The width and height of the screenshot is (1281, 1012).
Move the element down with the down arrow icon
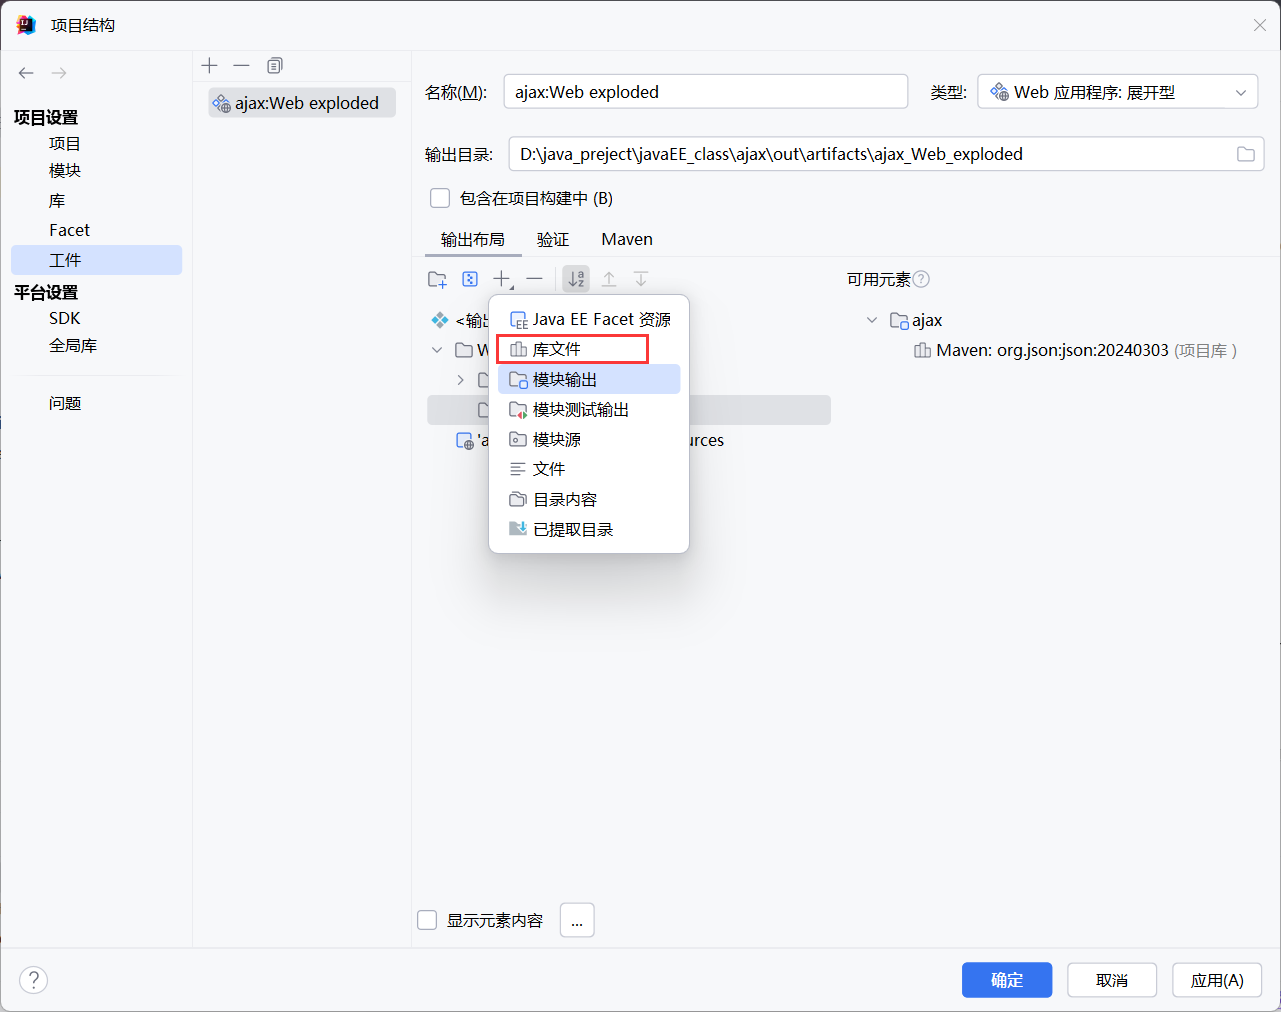pos(641,280)
